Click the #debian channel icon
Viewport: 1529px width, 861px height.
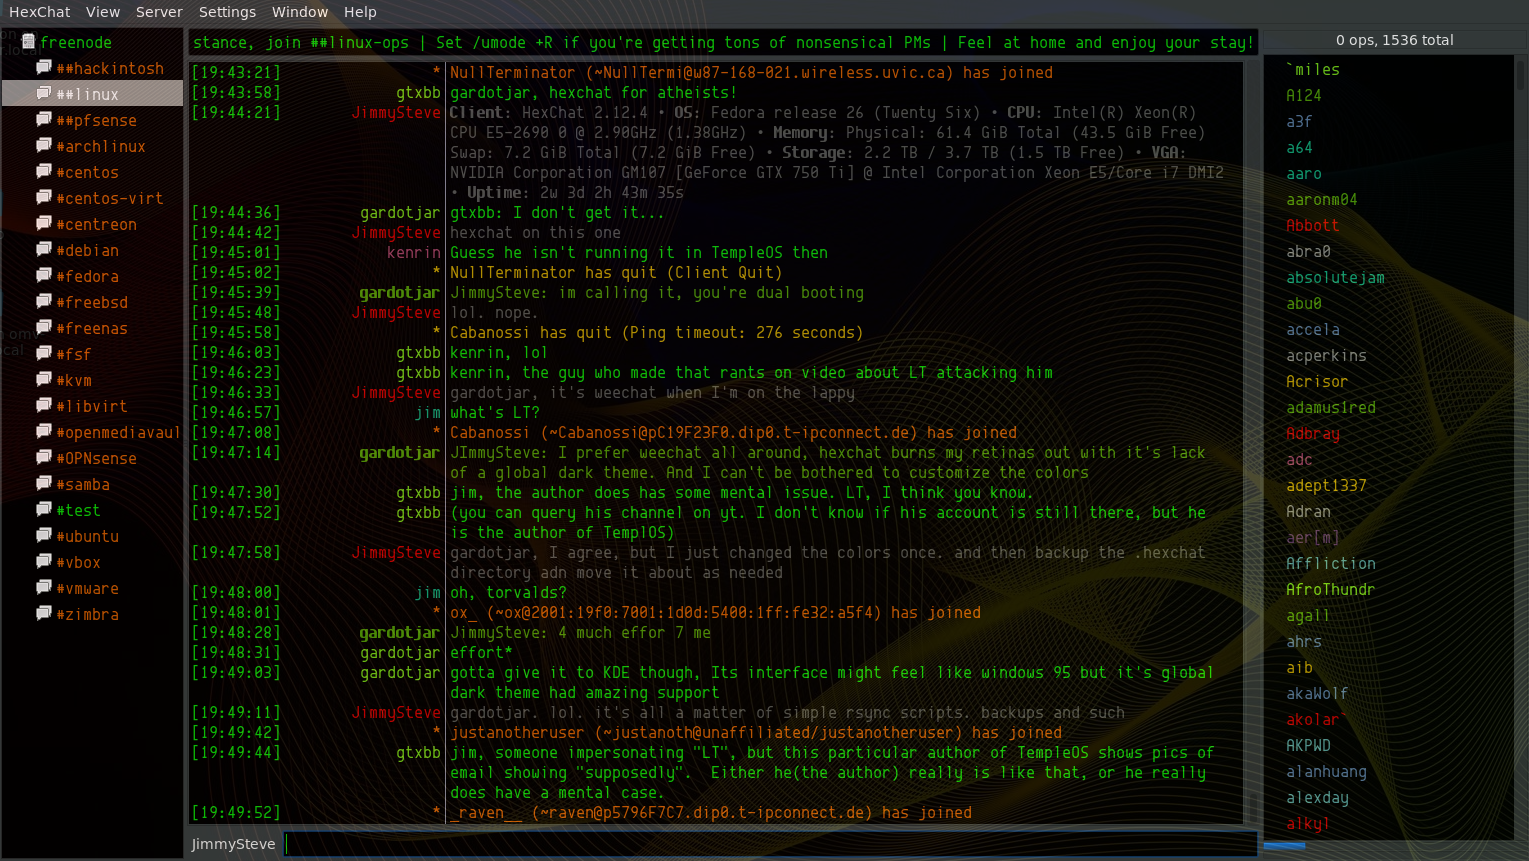pyautogui.click(x=44, y=249)
